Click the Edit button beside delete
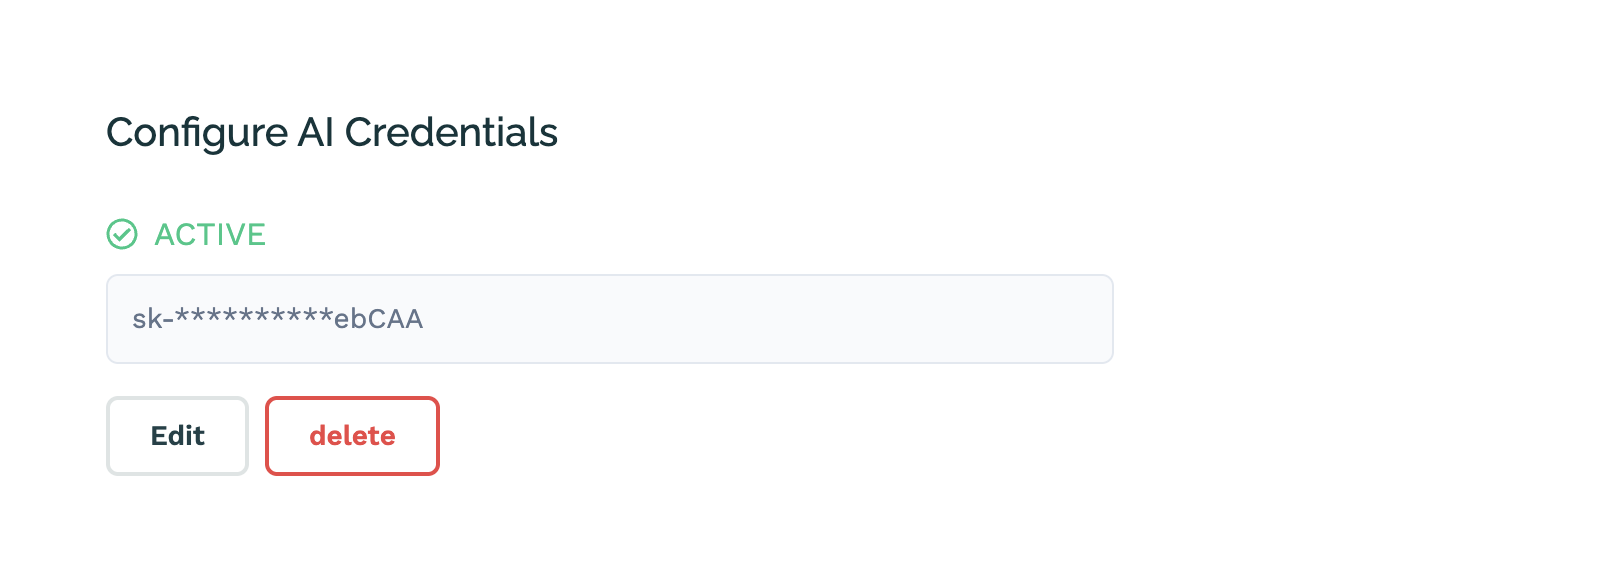The width and height of the screenshot is (1616, 584). [x=177, y=436]
